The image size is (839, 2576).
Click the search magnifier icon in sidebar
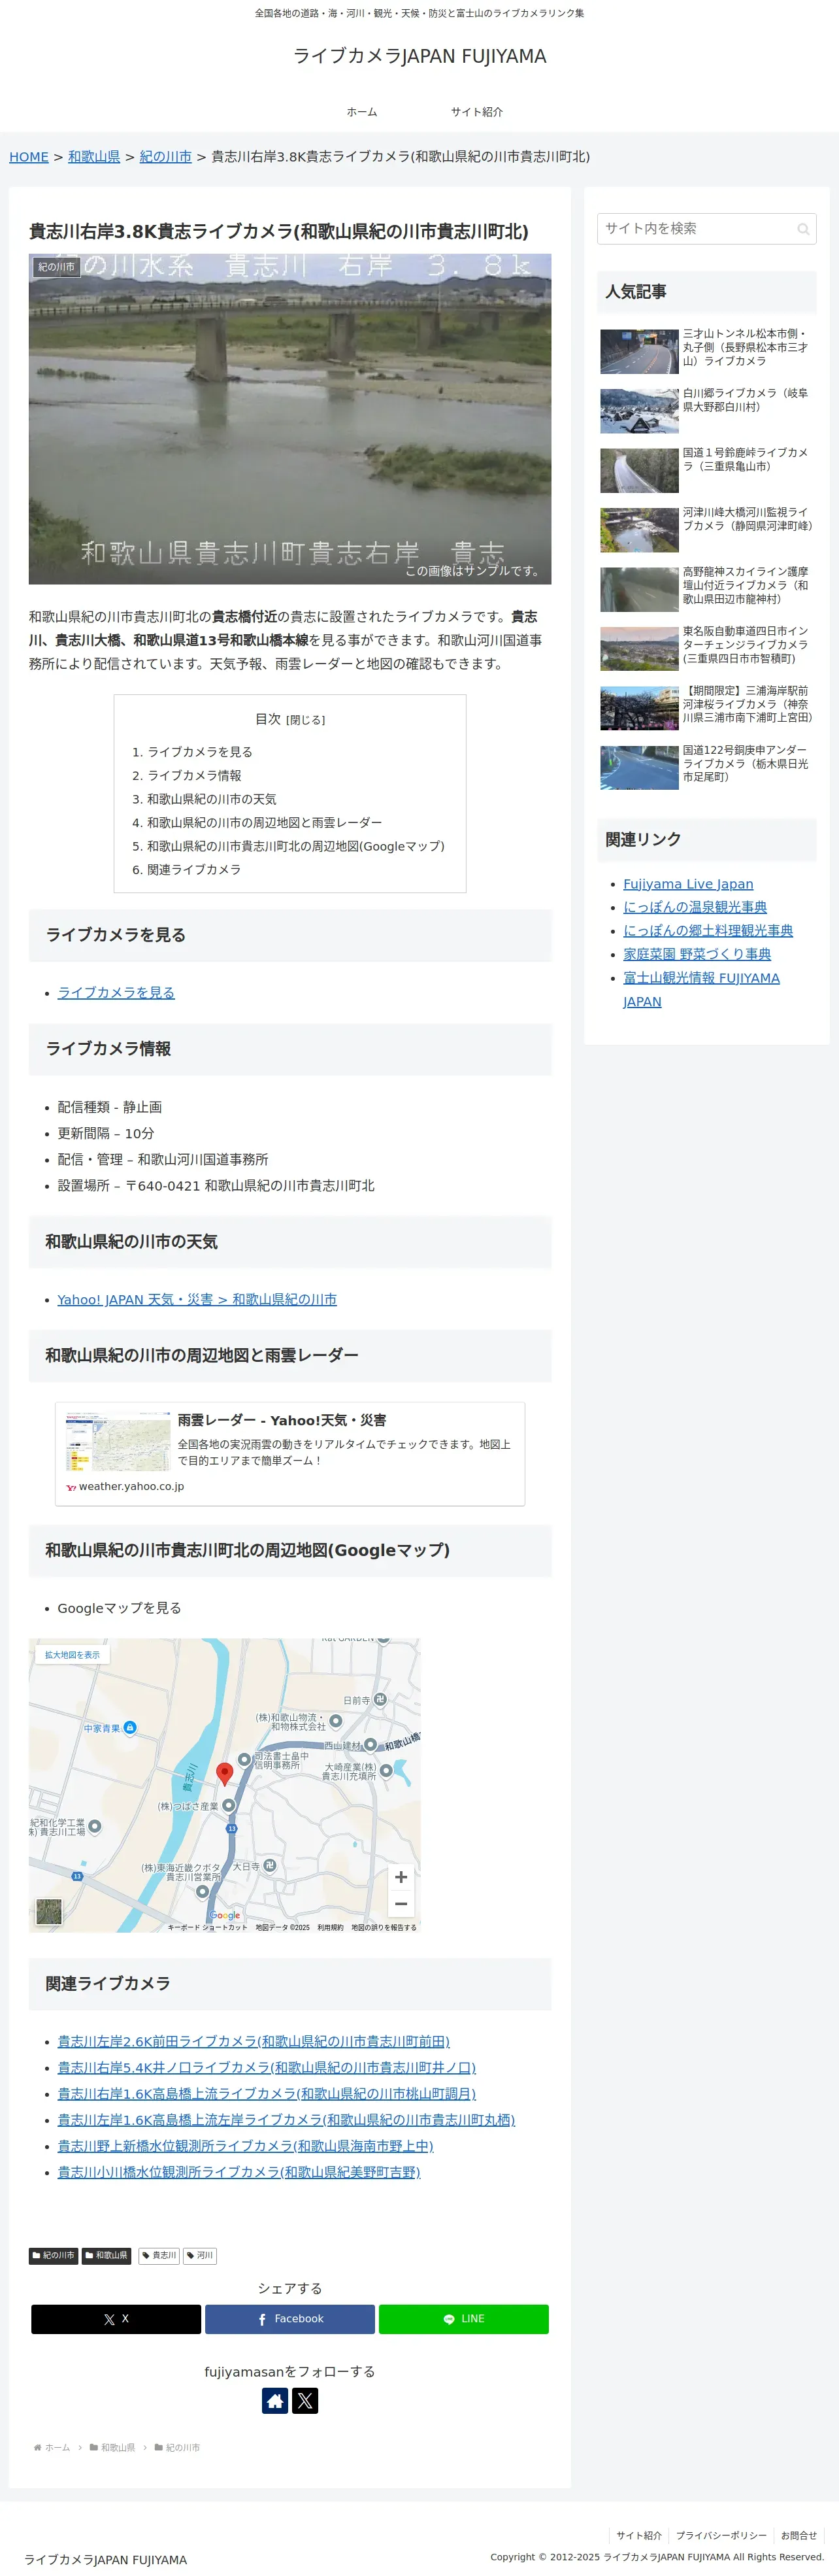tap(802, 229)
